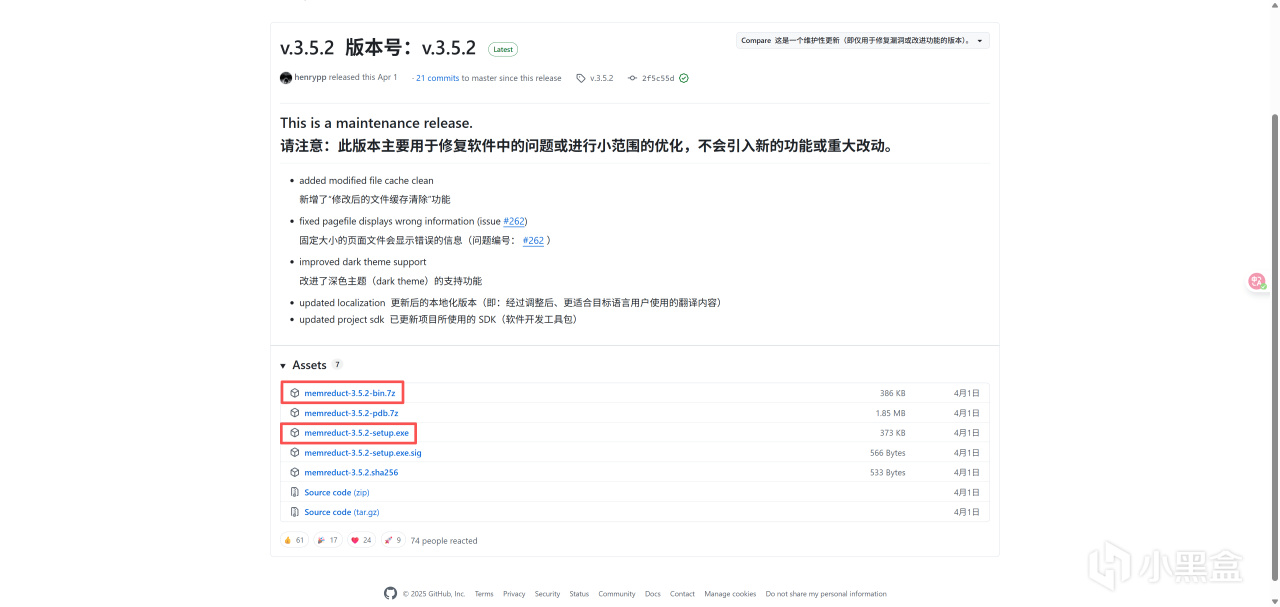React with heart (24)
This screenshot has width=1280, height=607.
pyautogui.click(x=361, y=540)
